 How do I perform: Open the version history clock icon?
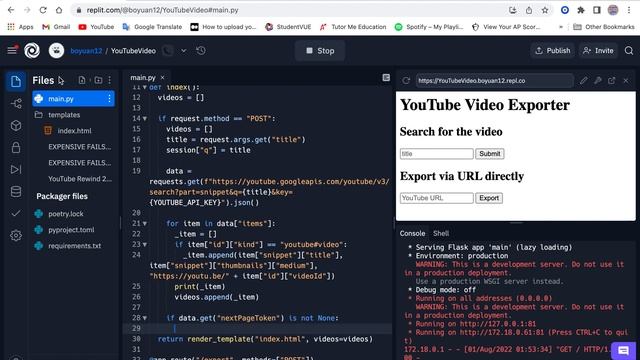tap(201, 51)
